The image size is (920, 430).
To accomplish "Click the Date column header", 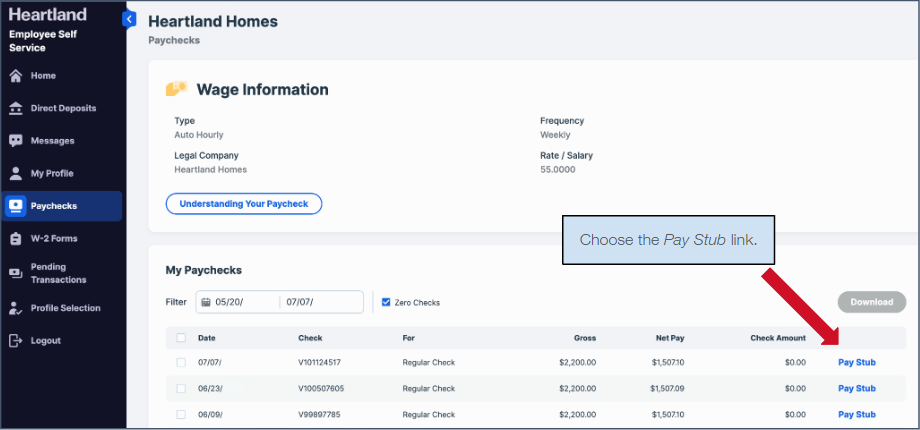I will [x=207, y=338].
